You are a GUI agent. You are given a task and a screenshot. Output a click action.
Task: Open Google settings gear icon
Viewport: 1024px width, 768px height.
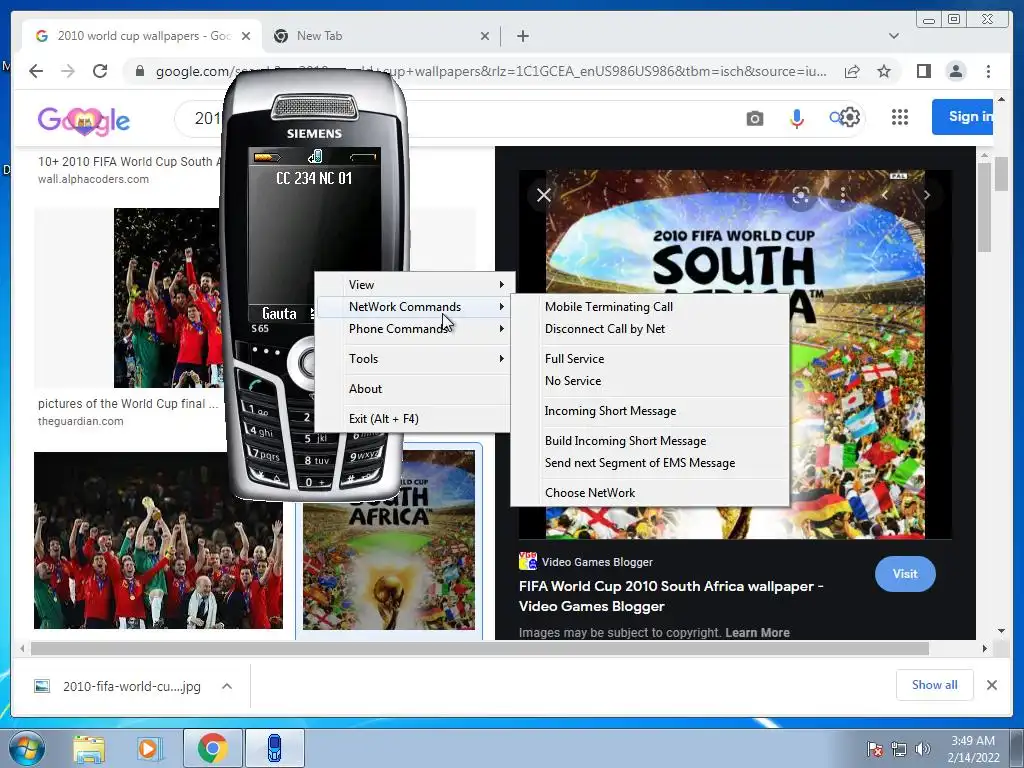pyautogui.click(x=850, y=118)
